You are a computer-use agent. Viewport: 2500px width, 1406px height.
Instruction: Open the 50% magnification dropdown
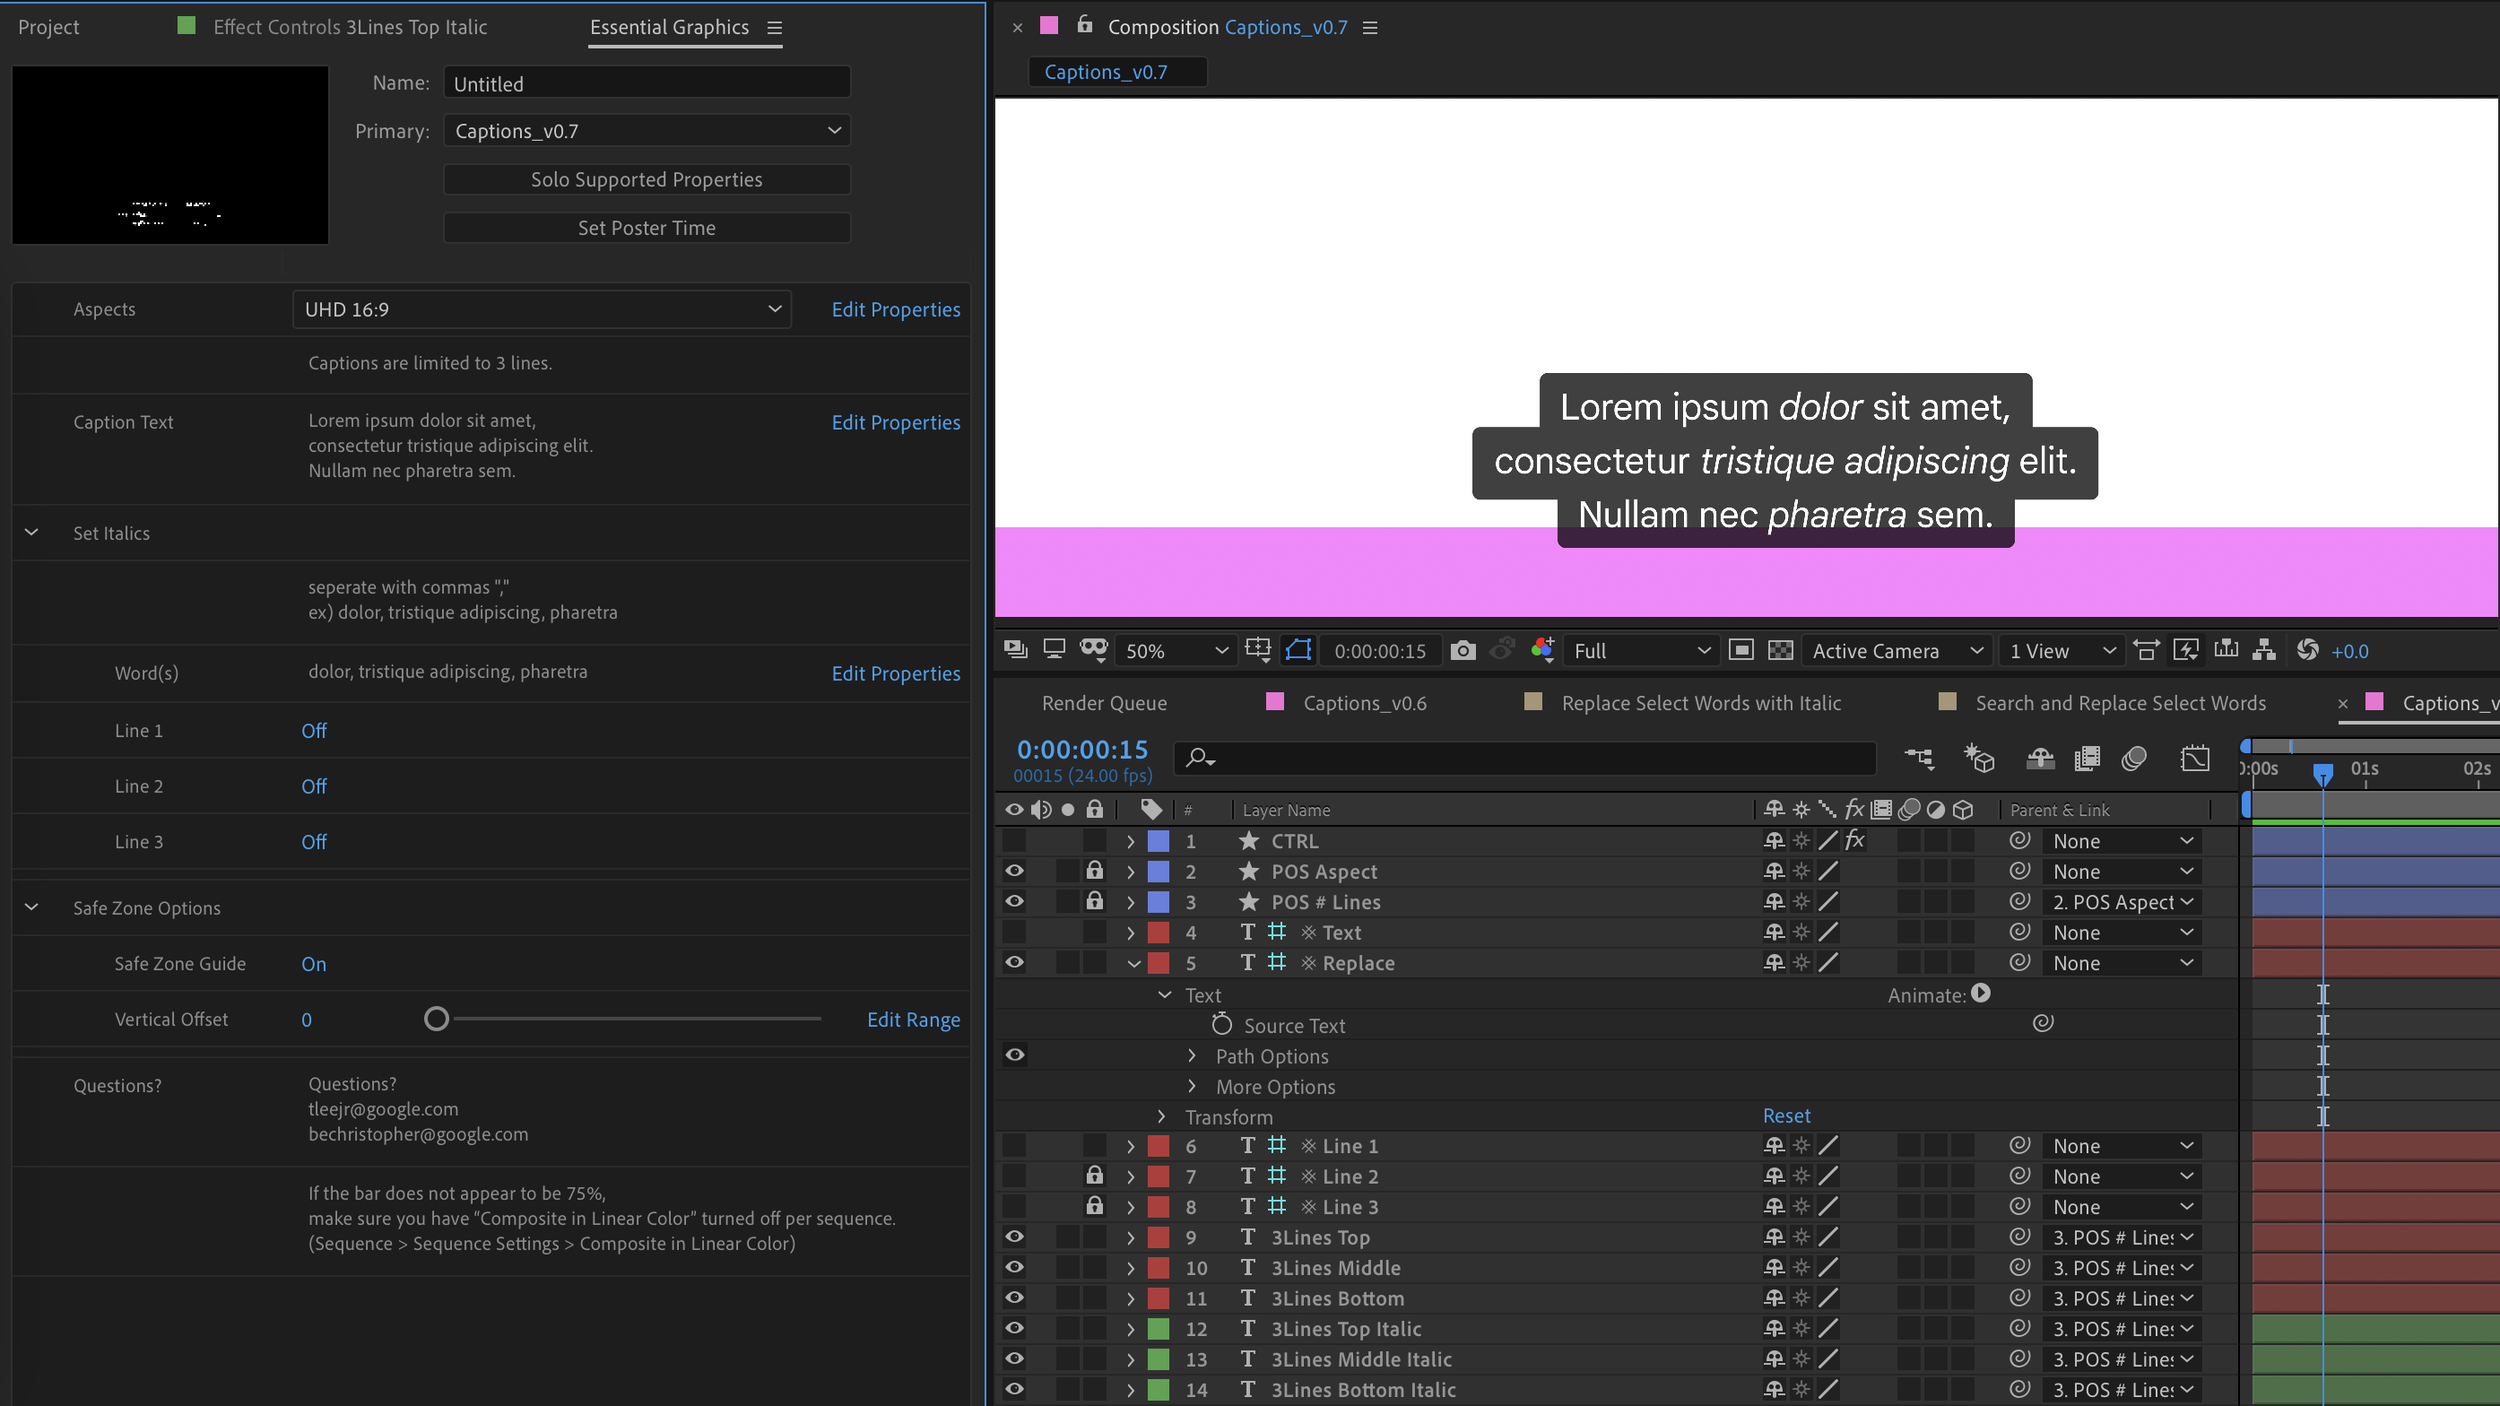1176,651
